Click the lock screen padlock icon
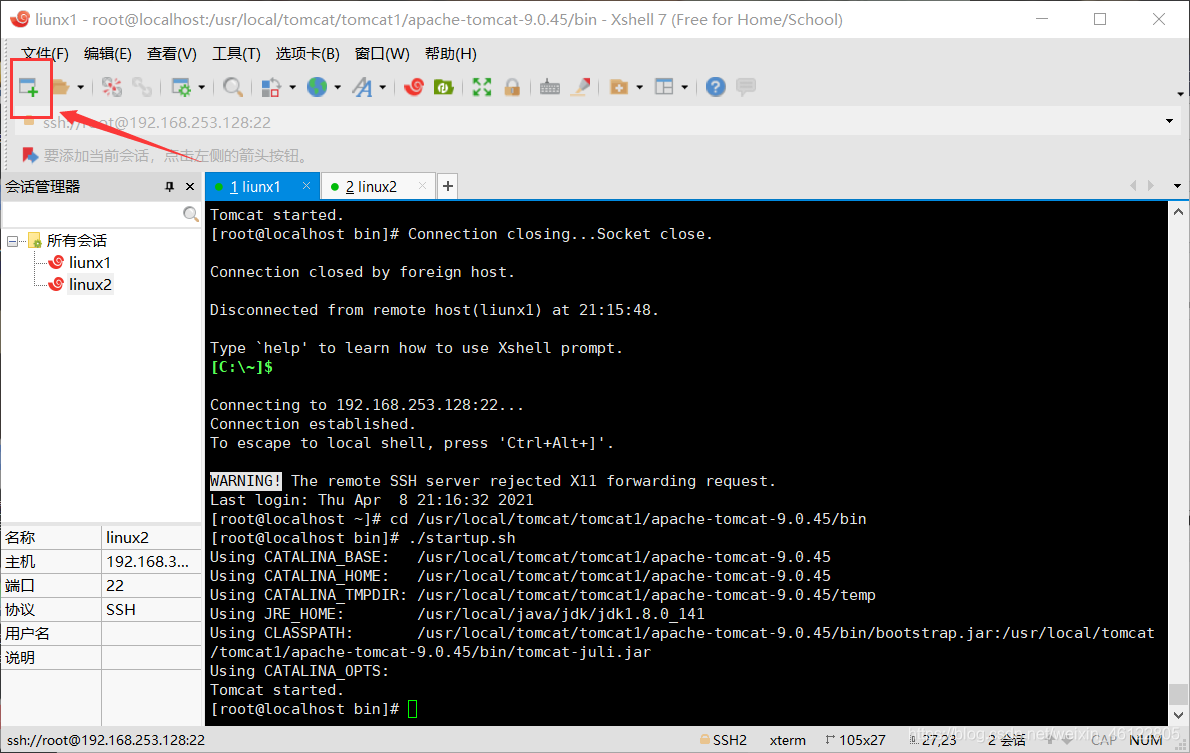 (x=512, y=87)
